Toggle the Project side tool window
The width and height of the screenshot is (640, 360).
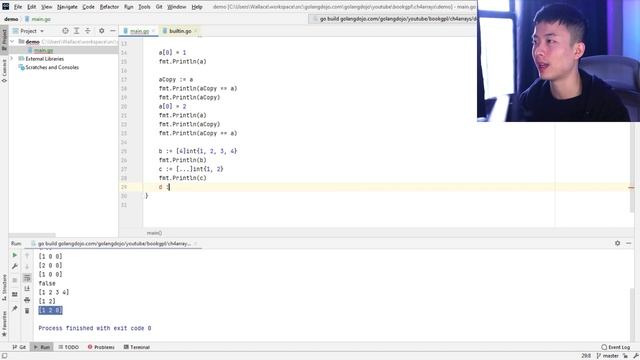(4, 39)
